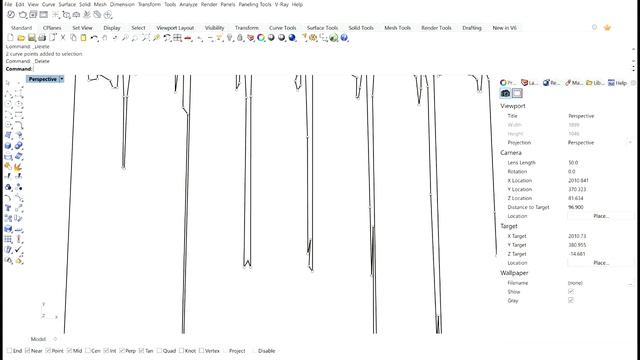Open the Help panel tab

(617, 83)
